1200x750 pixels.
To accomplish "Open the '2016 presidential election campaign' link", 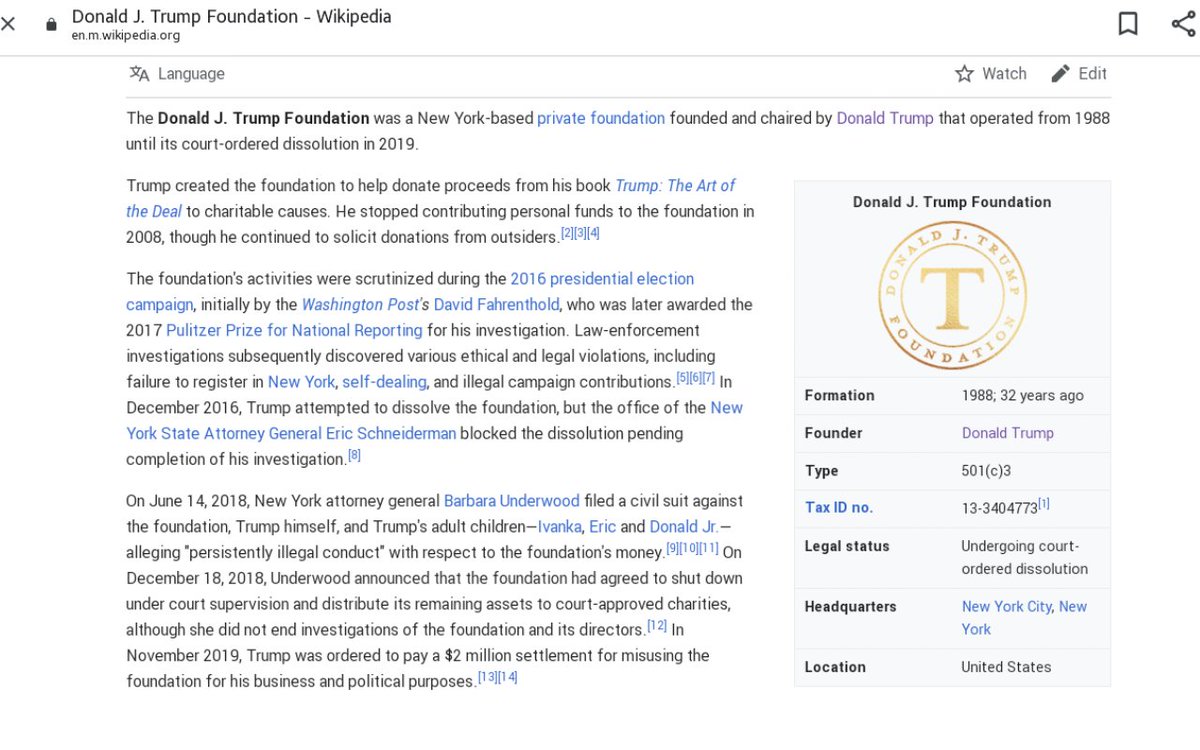I will [602, 278].
